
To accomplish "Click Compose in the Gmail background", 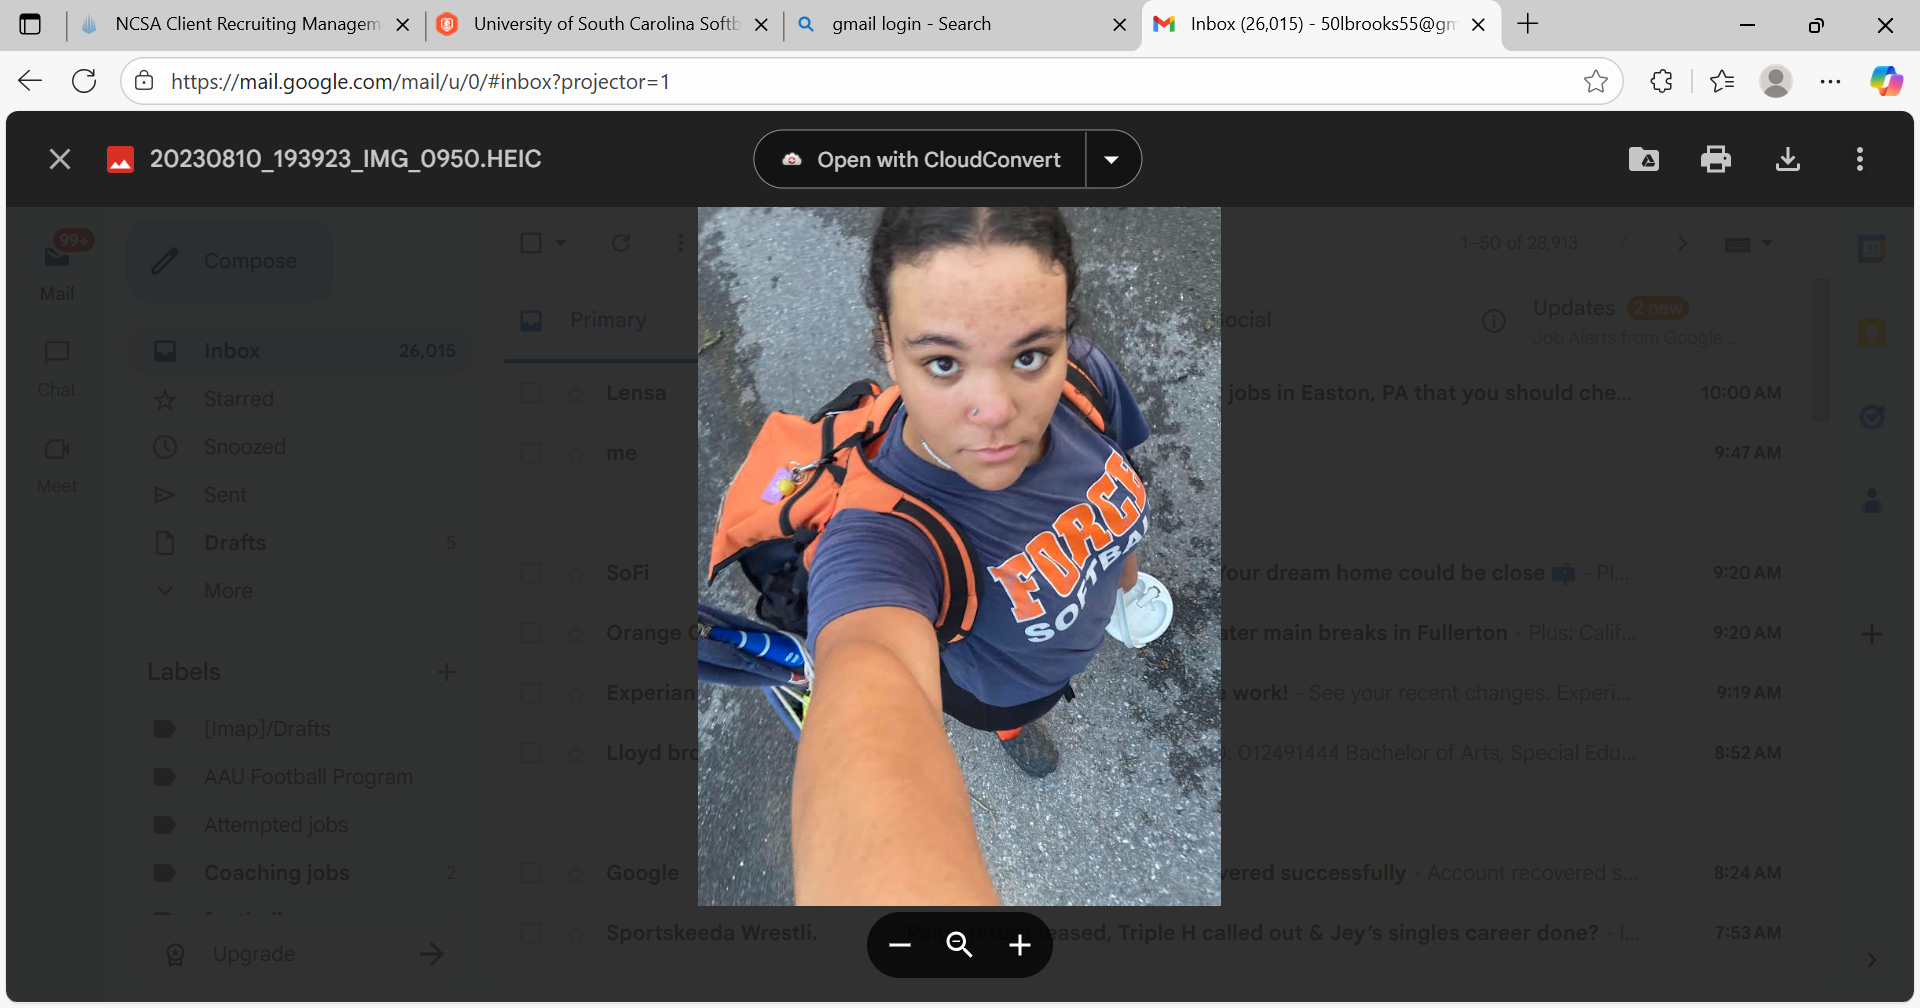I will pyautogui.click(x=230, y=261).
